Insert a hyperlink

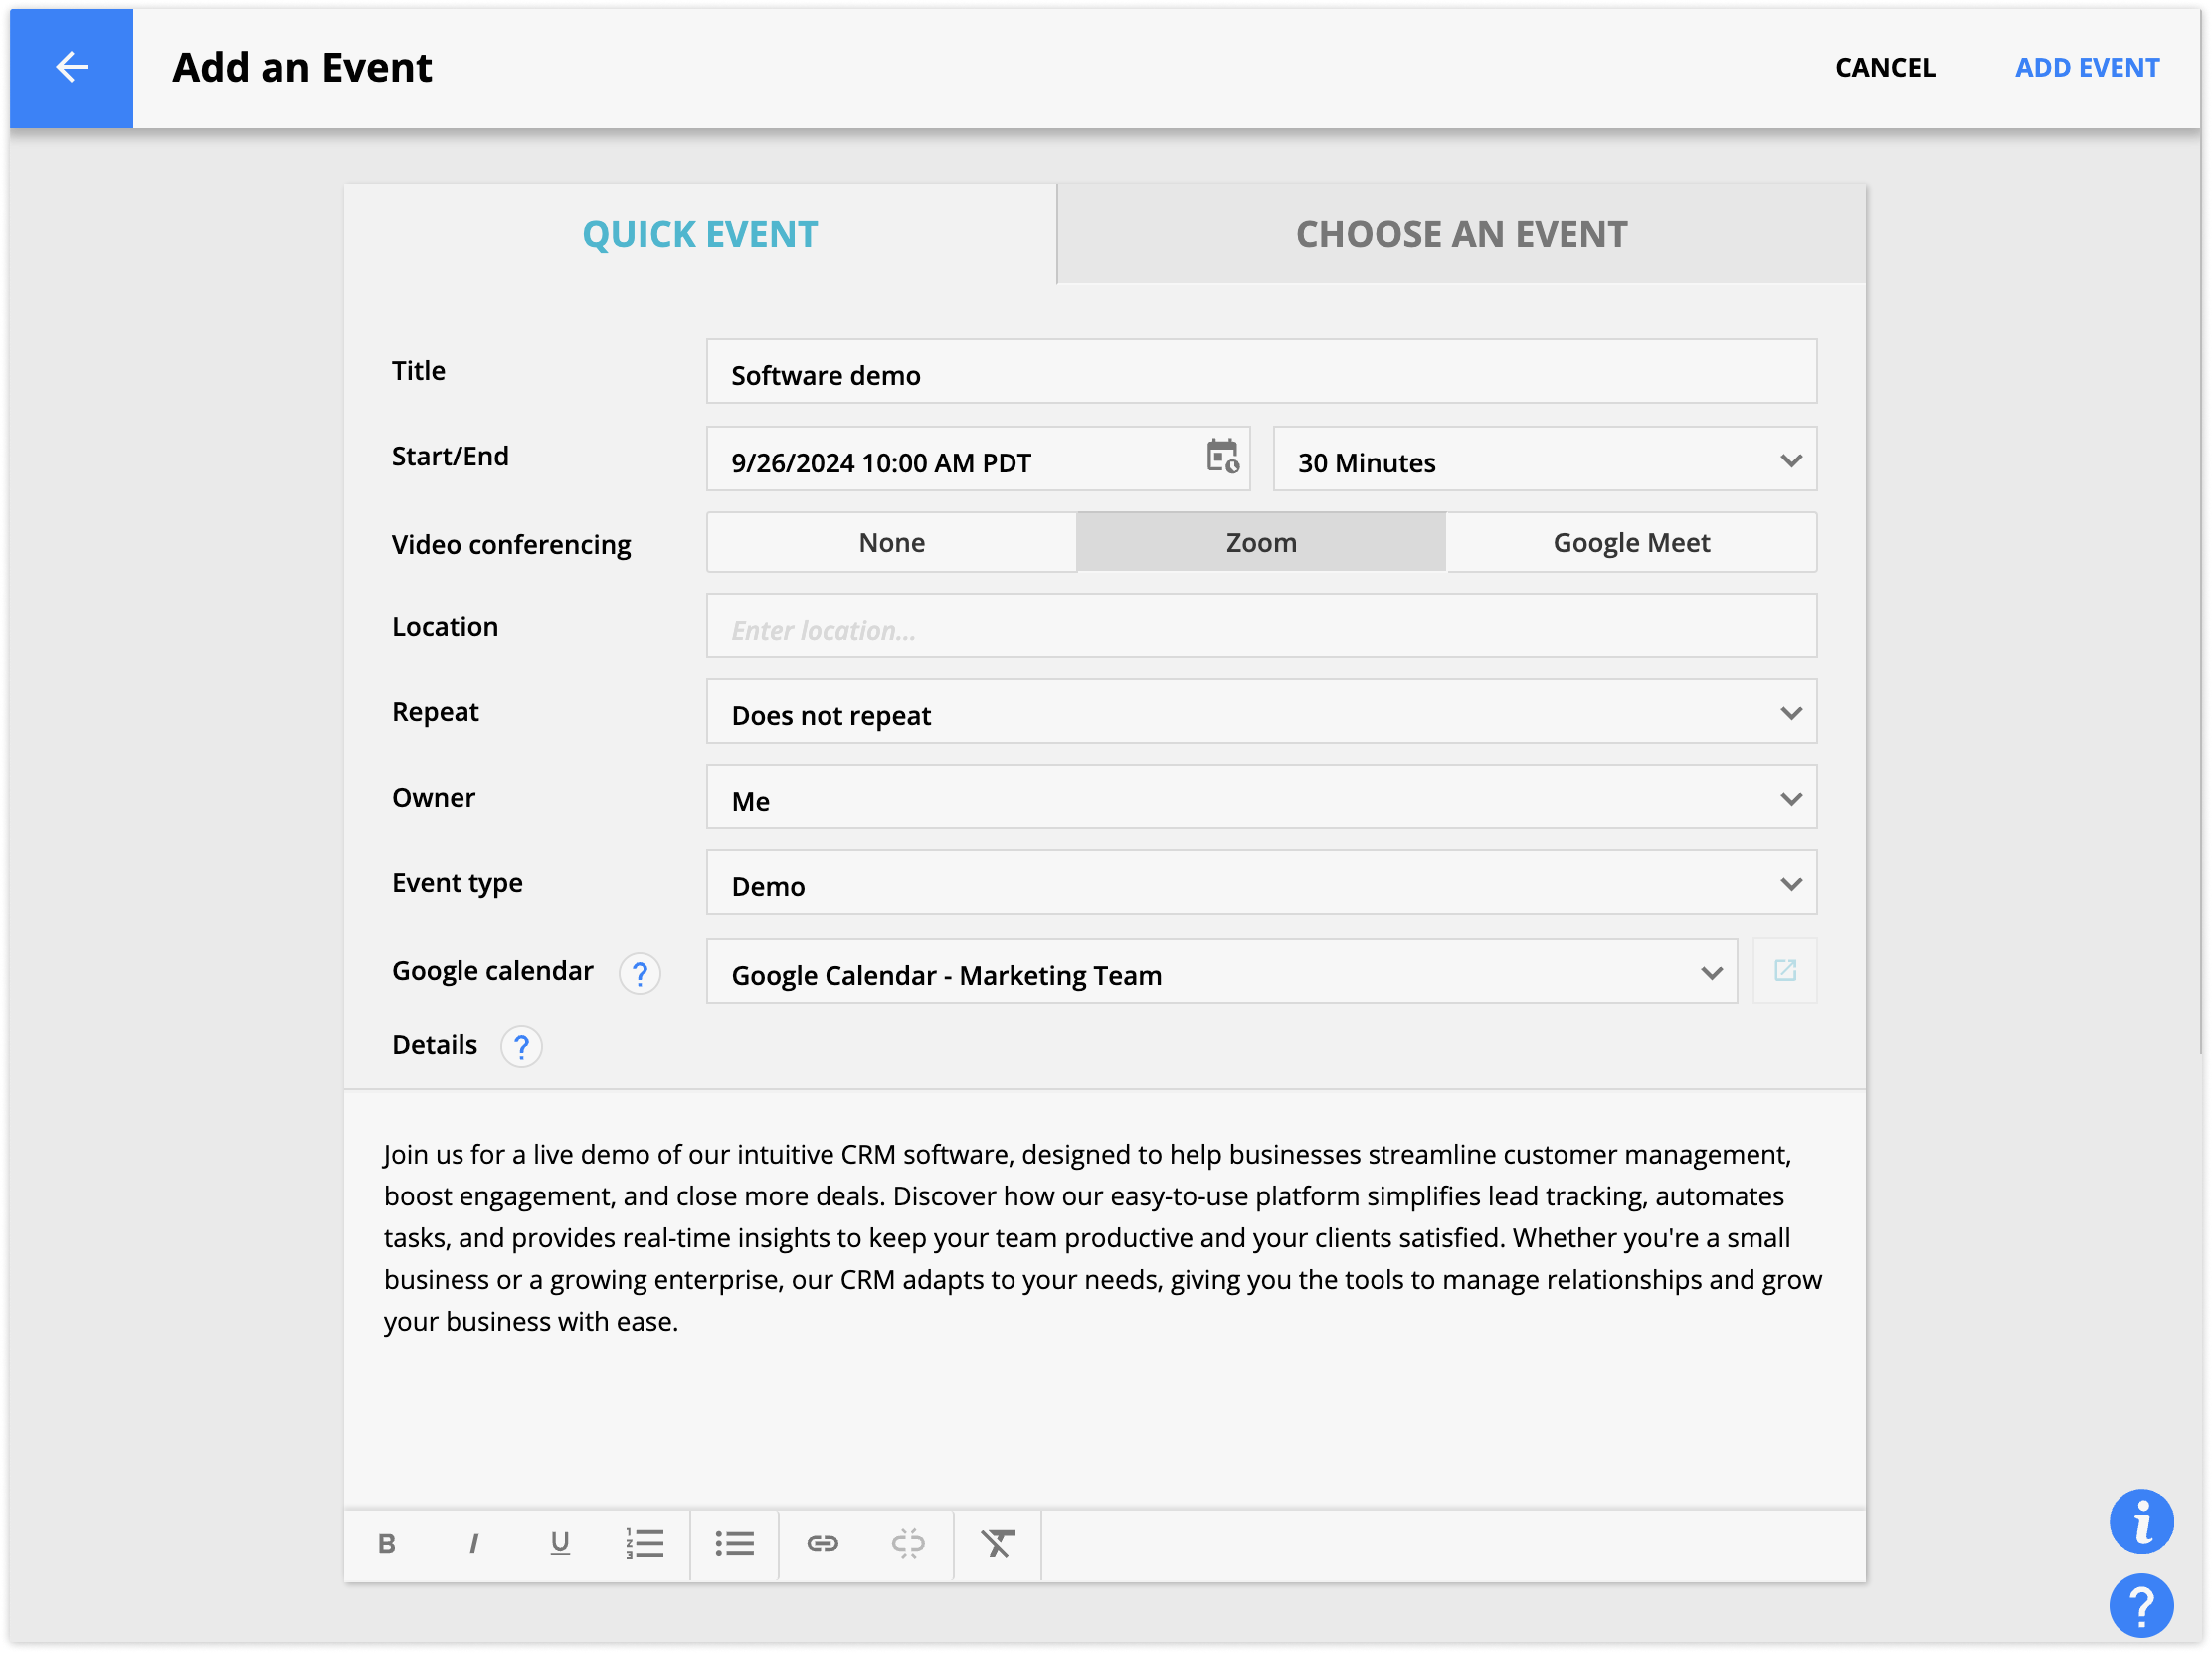822,1544
